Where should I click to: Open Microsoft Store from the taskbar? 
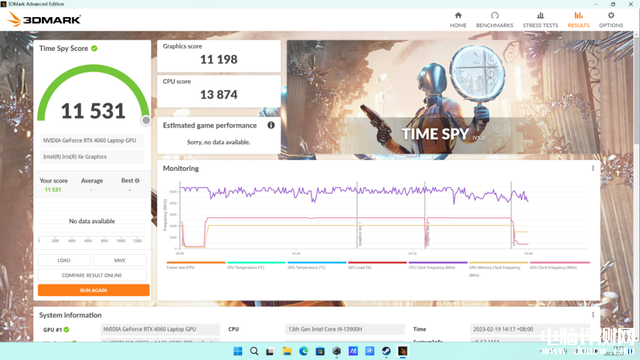click(x=320, y=351)
